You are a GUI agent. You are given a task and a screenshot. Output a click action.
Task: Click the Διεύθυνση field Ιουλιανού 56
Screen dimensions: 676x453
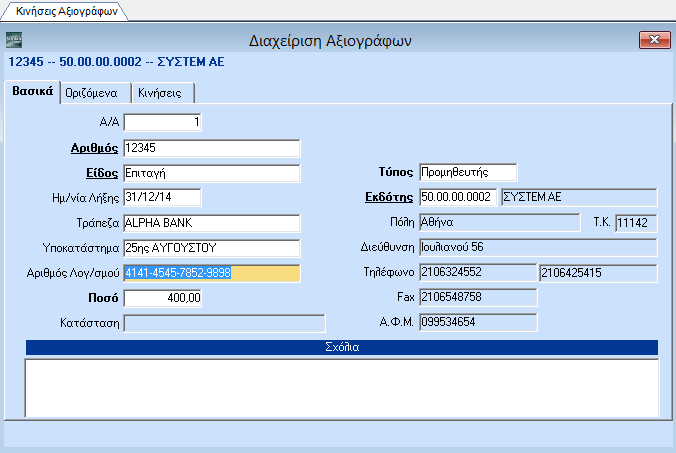coord(538,247)
